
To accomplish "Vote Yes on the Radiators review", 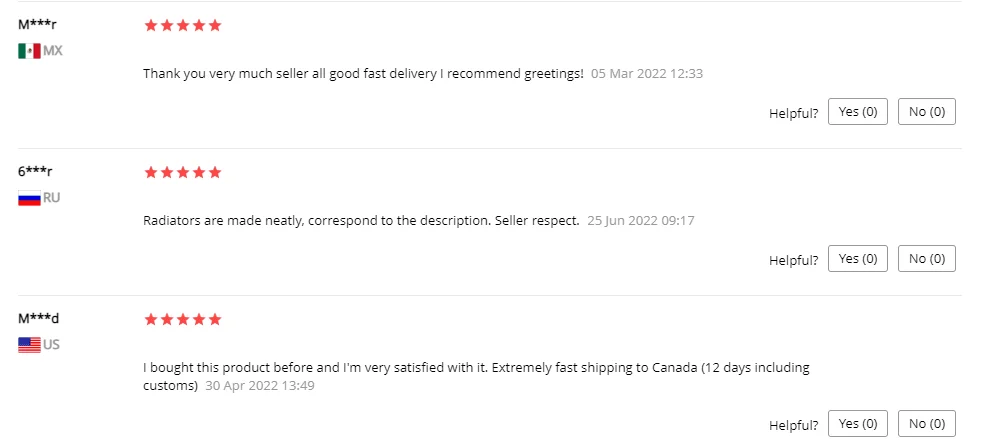I will click(858, 259).
